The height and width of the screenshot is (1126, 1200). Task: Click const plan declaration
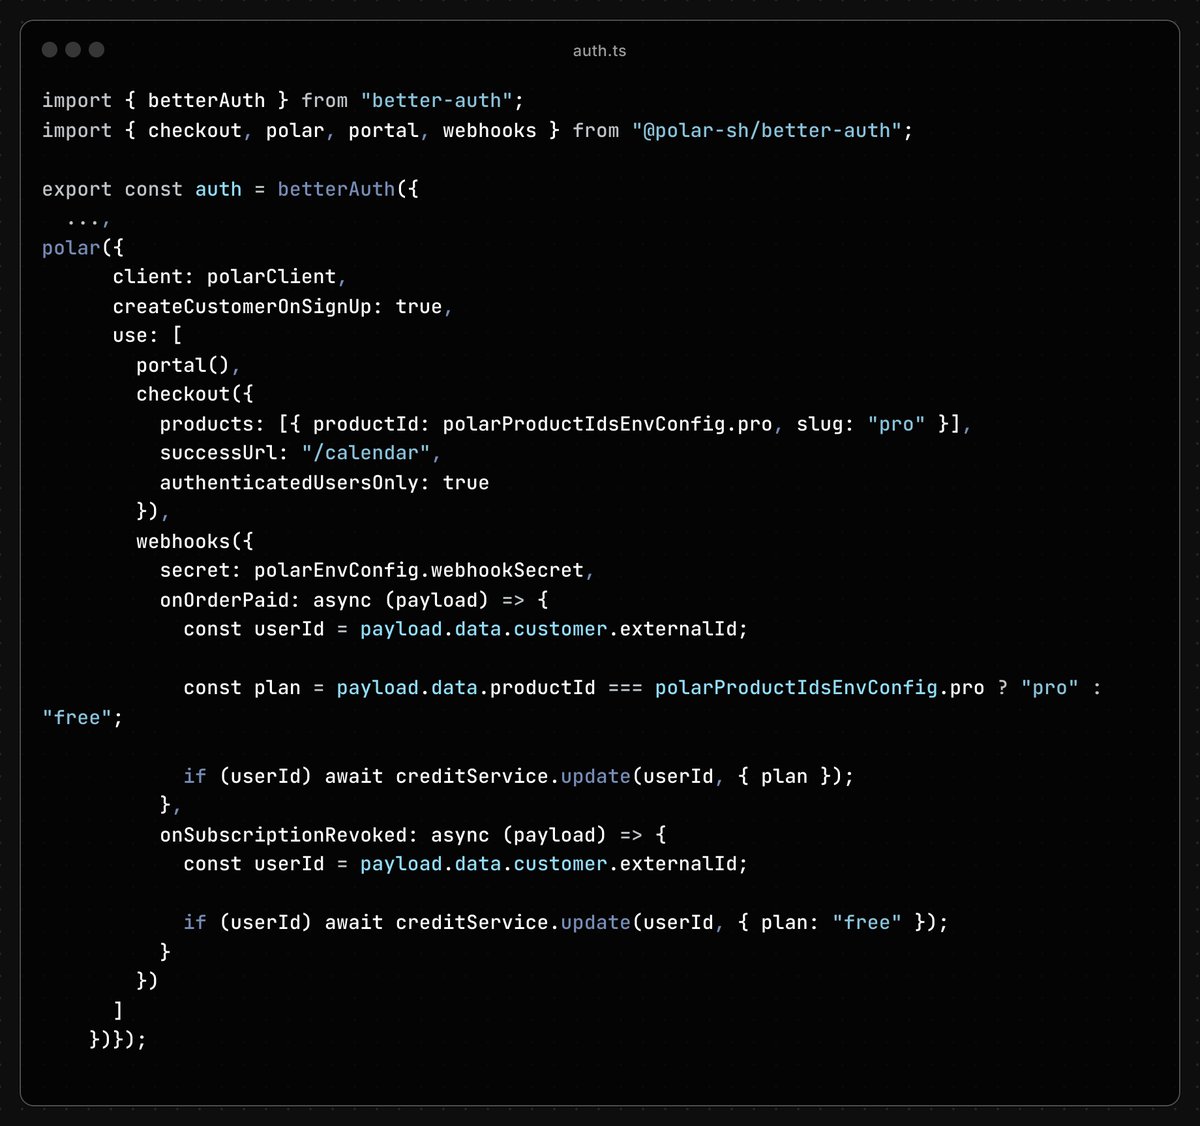[242, 688]
